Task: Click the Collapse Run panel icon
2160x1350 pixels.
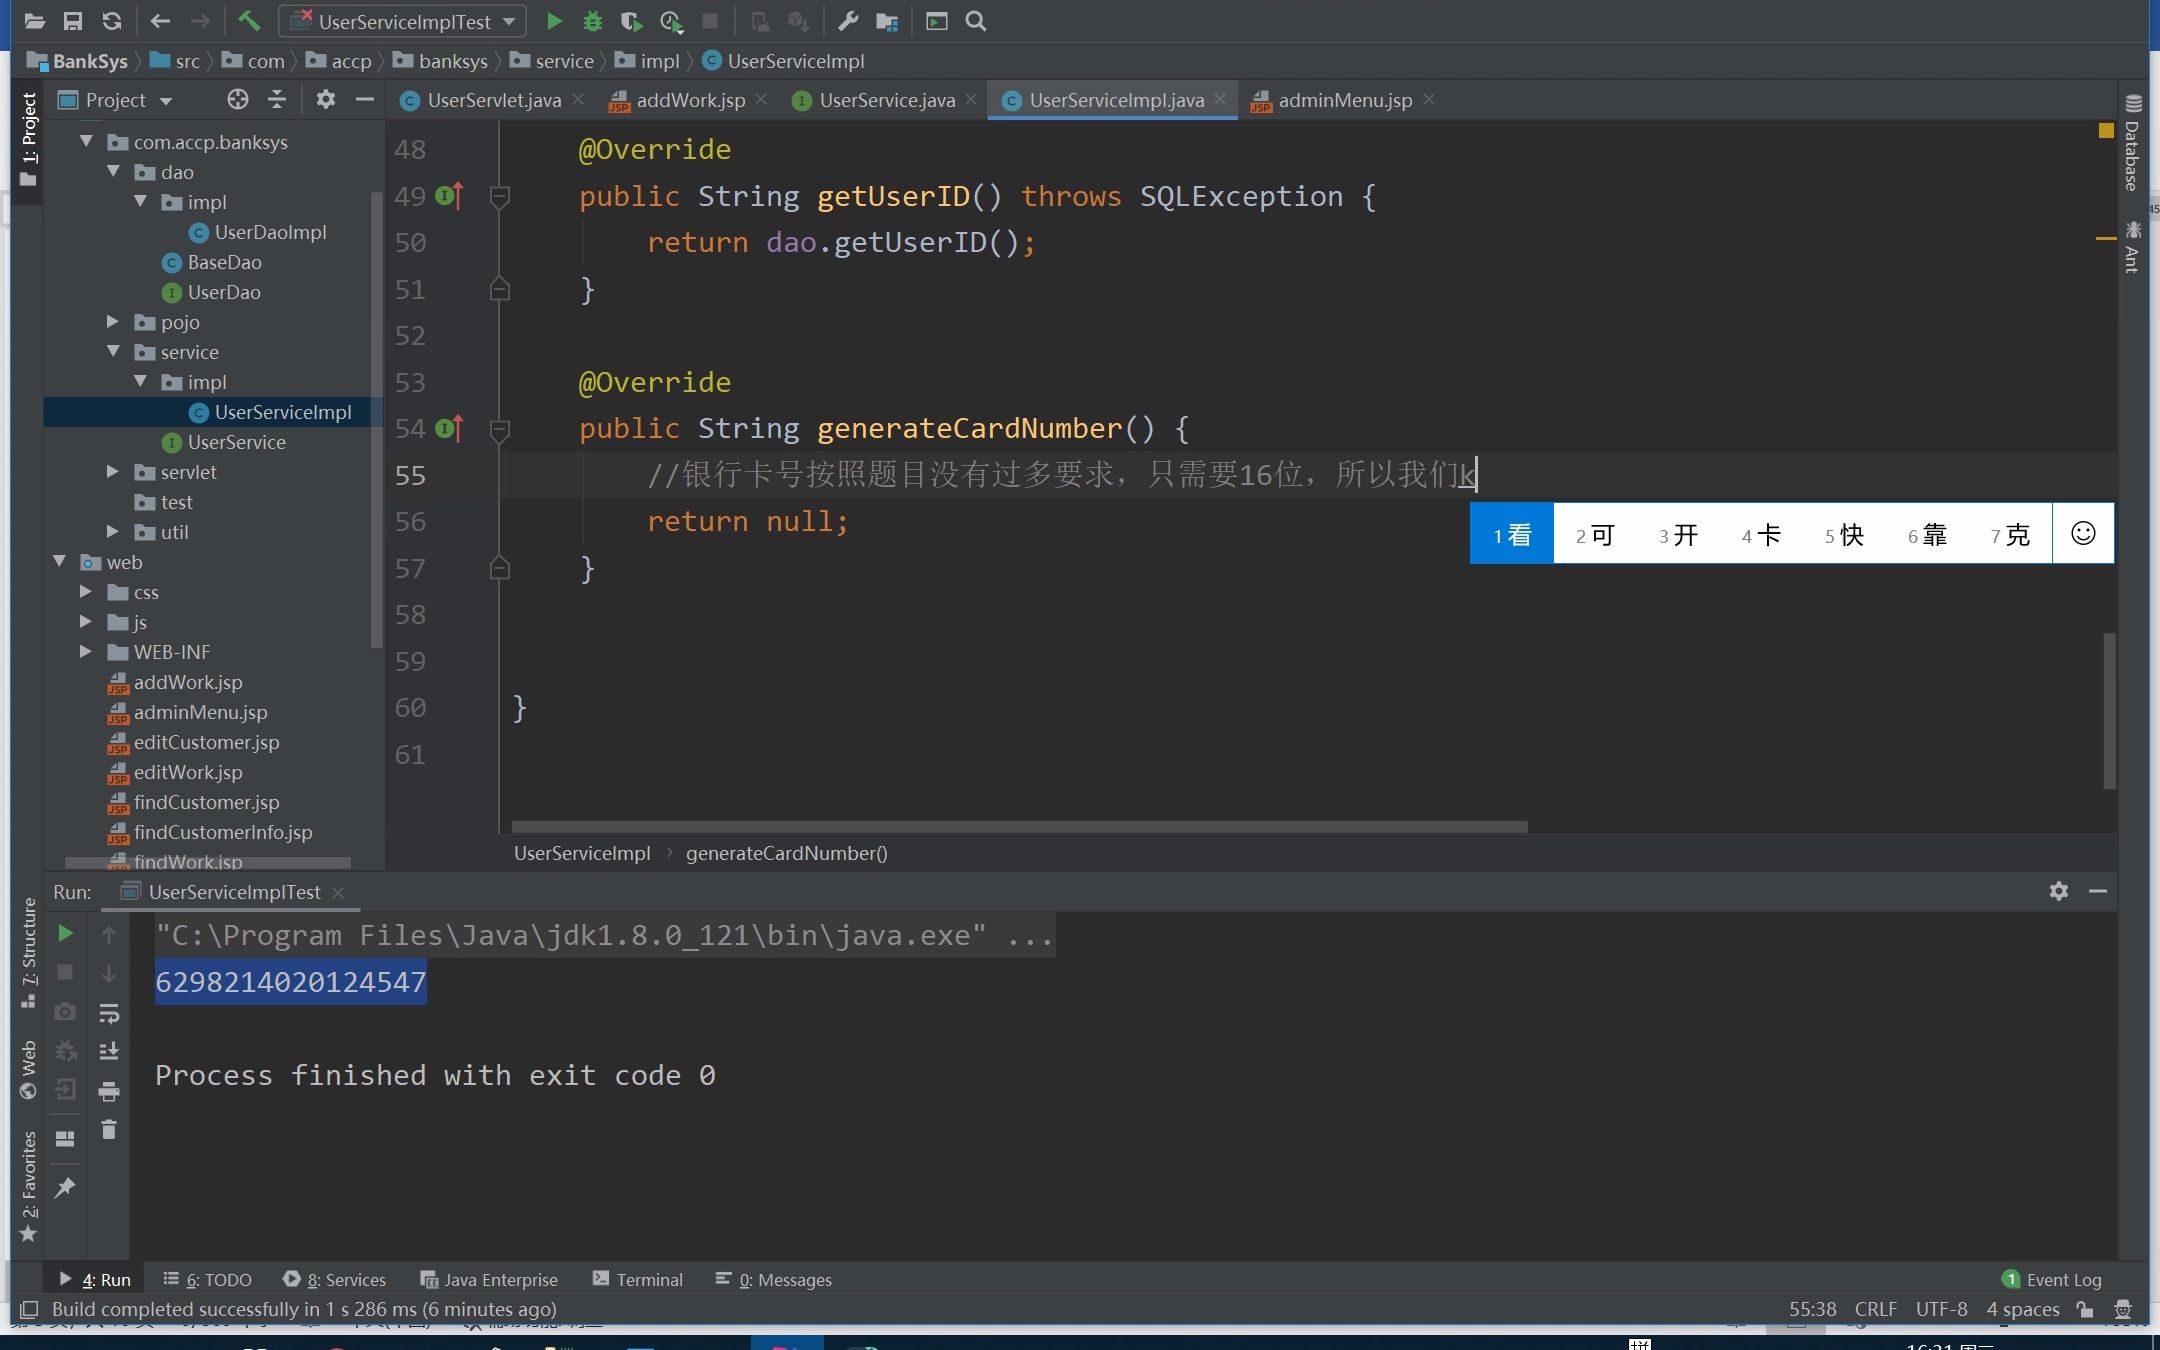Action: pos(2099,891)
